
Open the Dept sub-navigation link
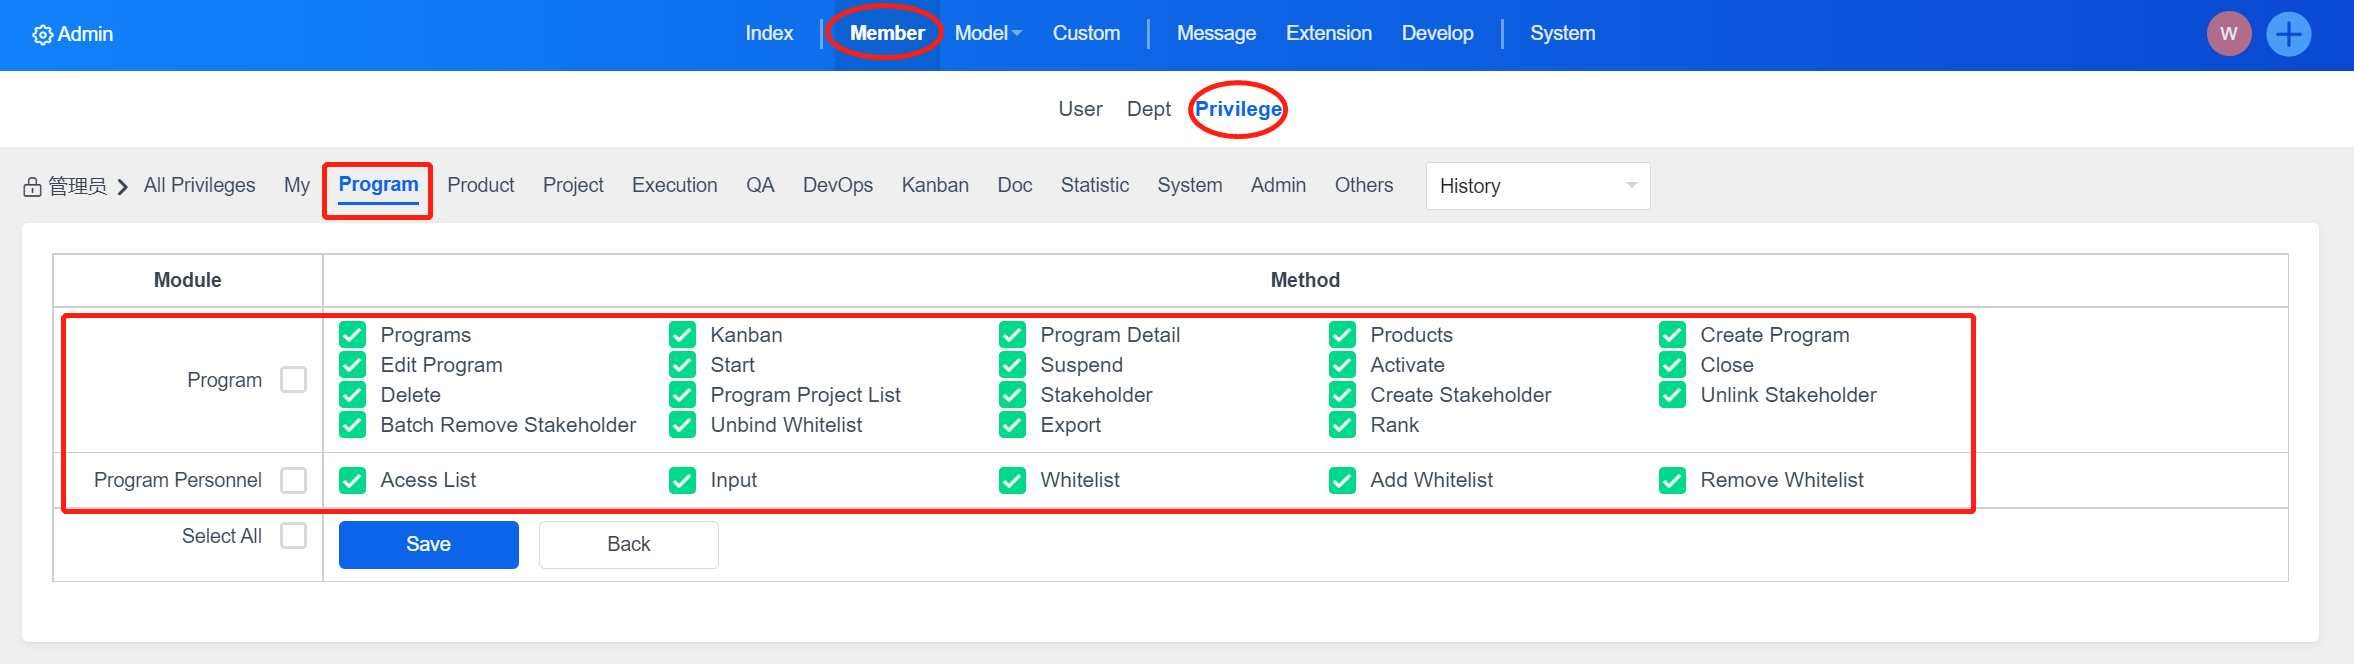pyautogui.click(x=1148, y=109)
